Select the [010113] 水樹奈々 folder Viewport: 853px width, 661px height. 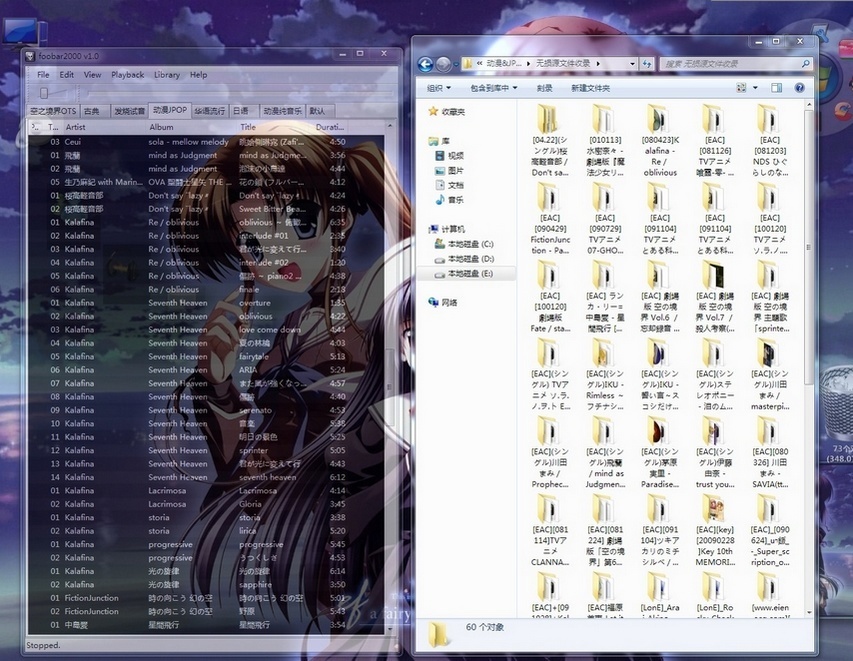click(605, 140)
